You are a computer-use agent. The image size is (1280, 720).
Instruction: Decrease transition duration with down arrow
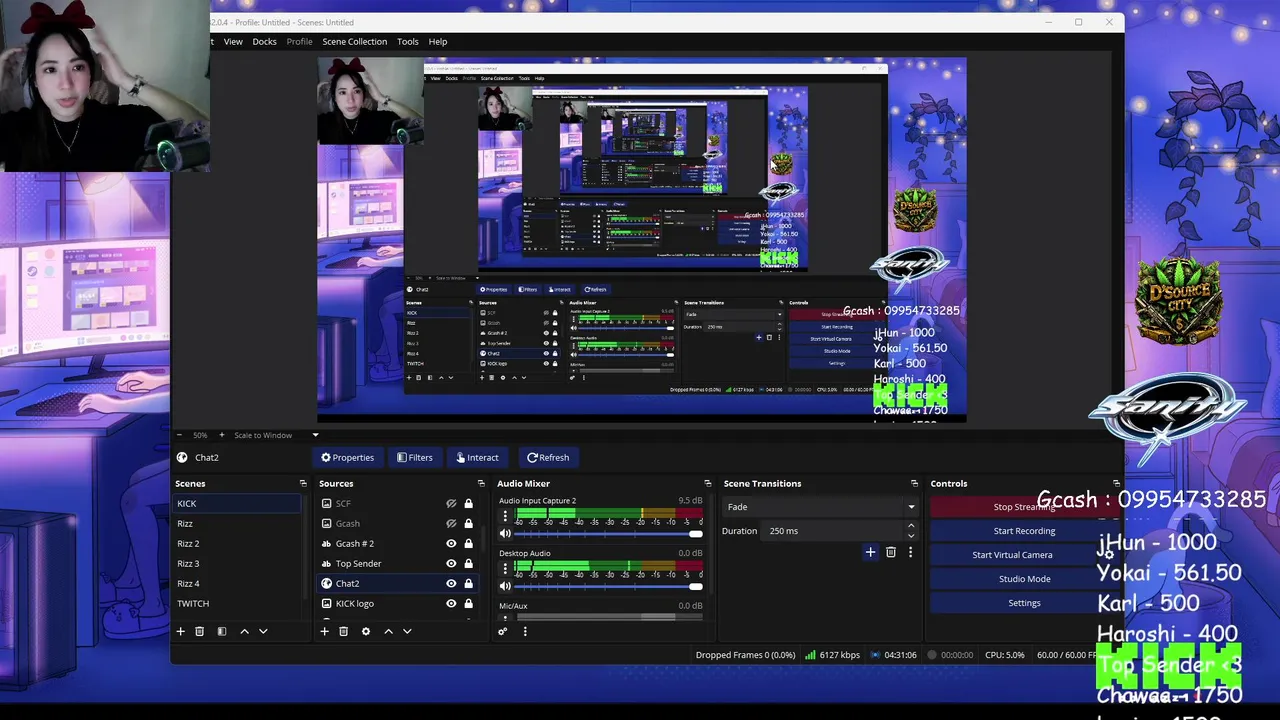pos(911,535)
